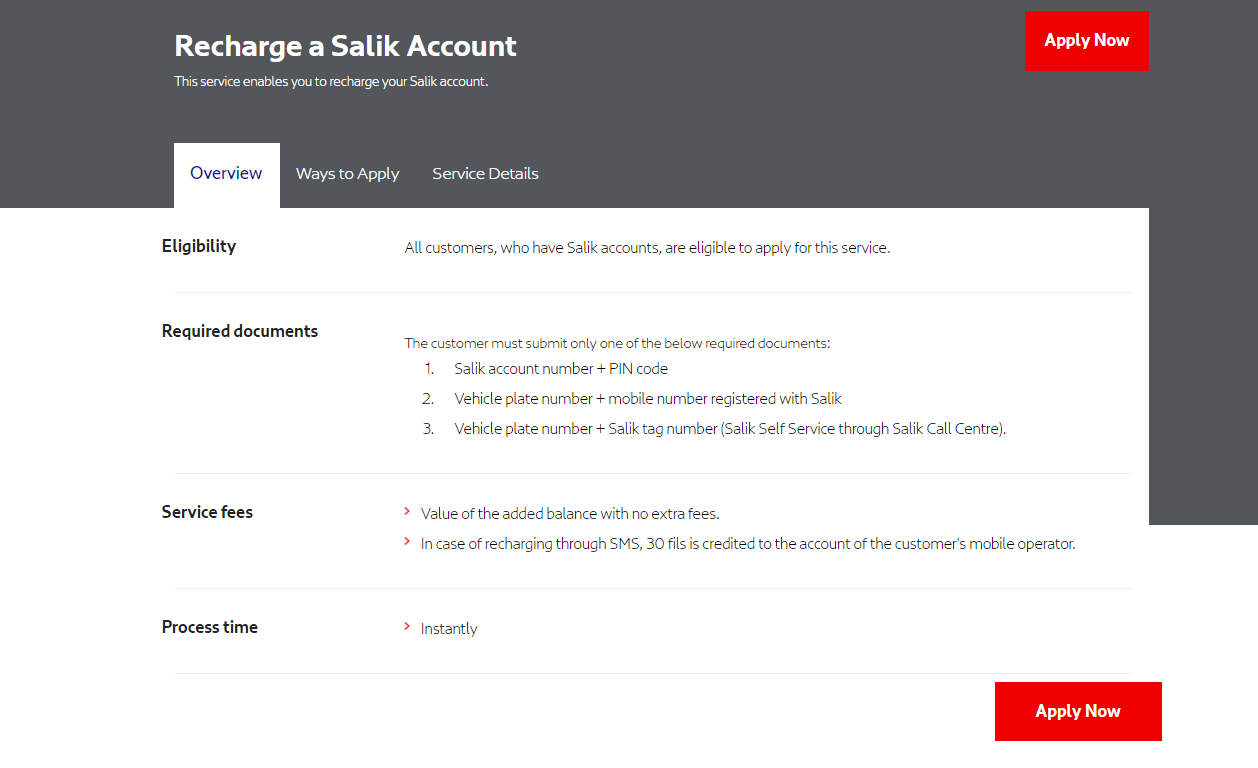This screenshot has width=1258, height=768.
Task: Click the red arrow before "Value of the added balance"
Action: coord(406,512)
